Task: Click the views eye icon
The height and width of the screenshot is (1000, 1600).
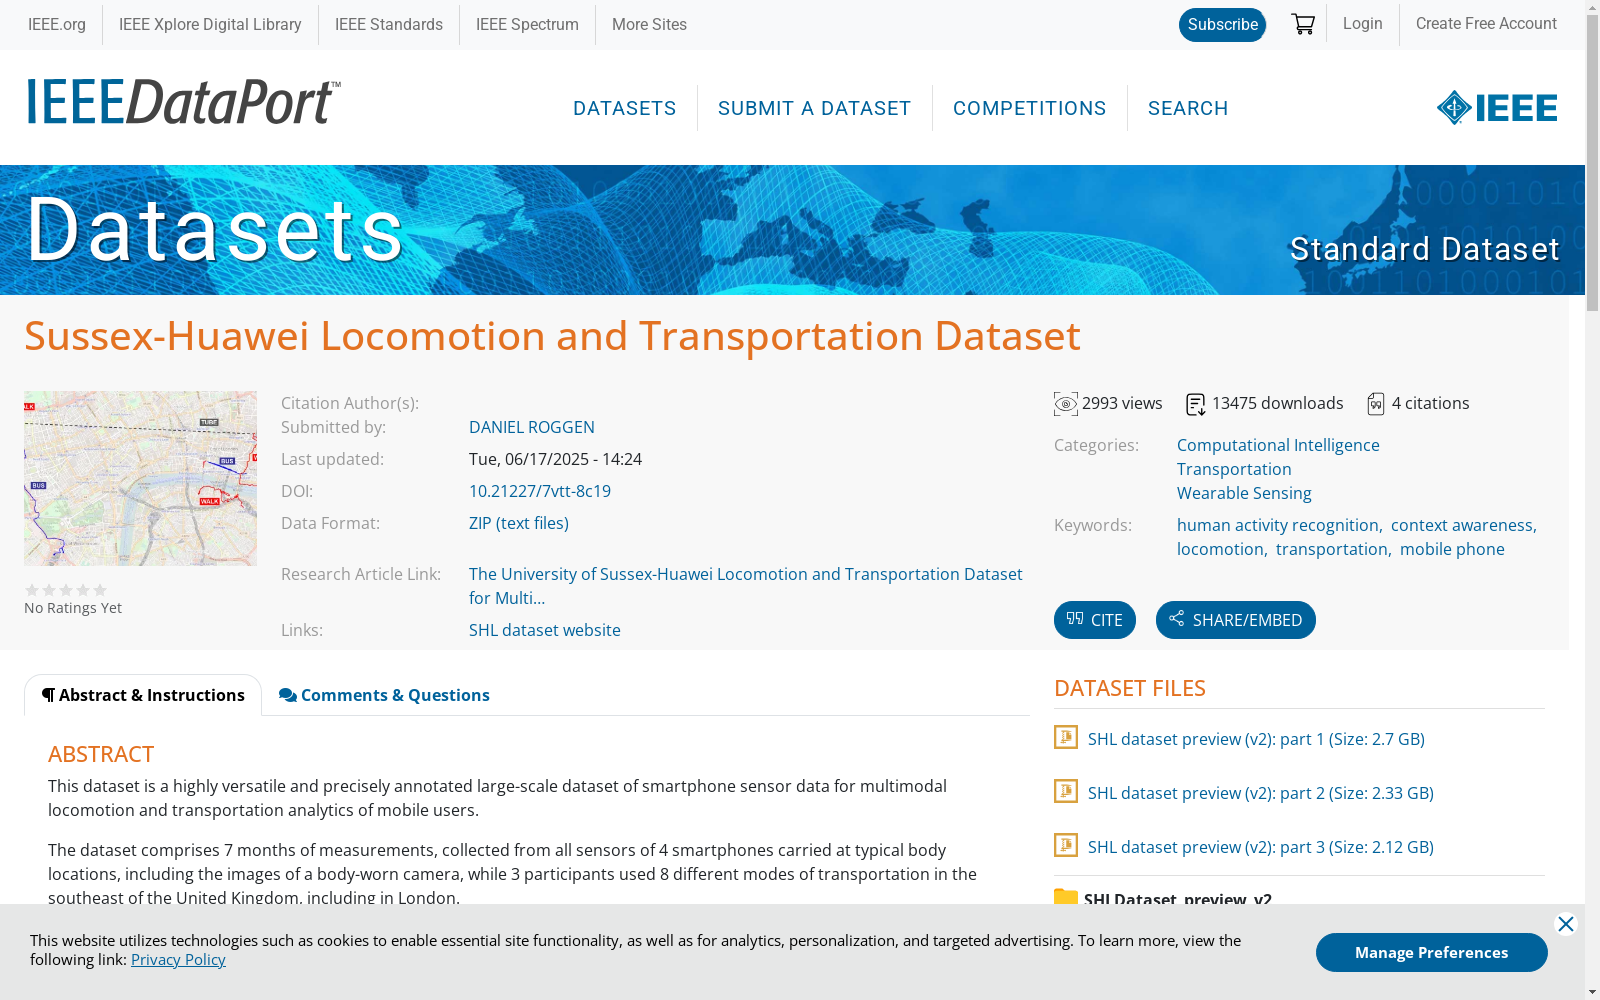Action: 1066,404
